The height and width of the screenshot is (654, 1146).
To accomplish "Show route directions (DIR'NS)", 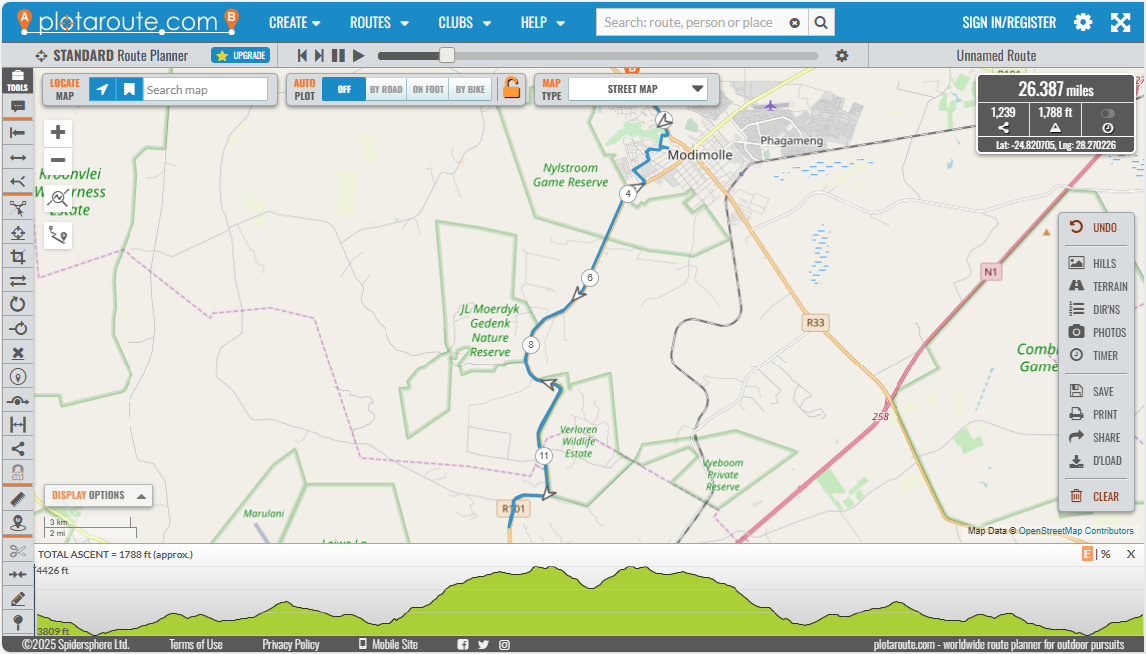I will pos(1094,309).
